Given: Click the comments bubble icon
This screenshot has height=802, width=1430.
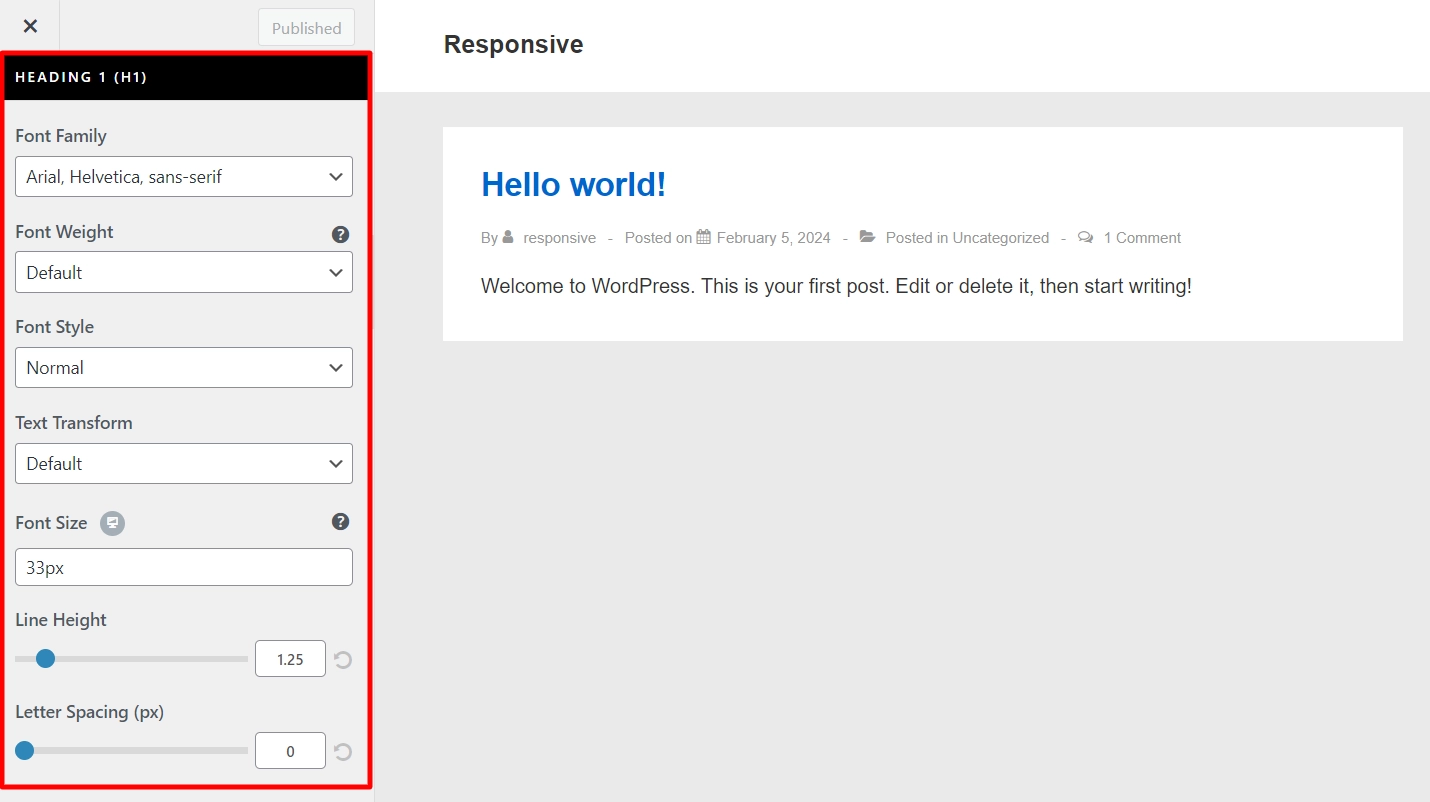Looking at the screenshot, I should coord(1086,237).
